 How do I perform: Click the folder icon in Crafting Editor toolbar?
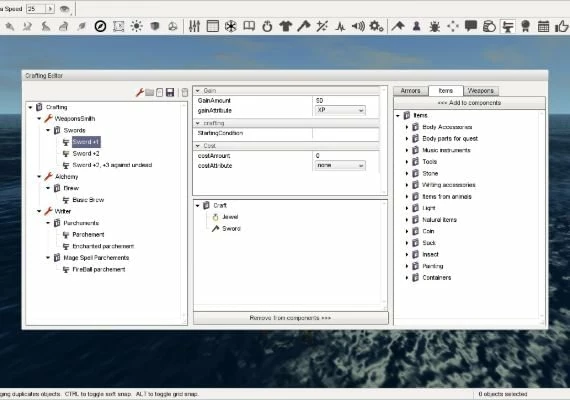pos(149,92)
